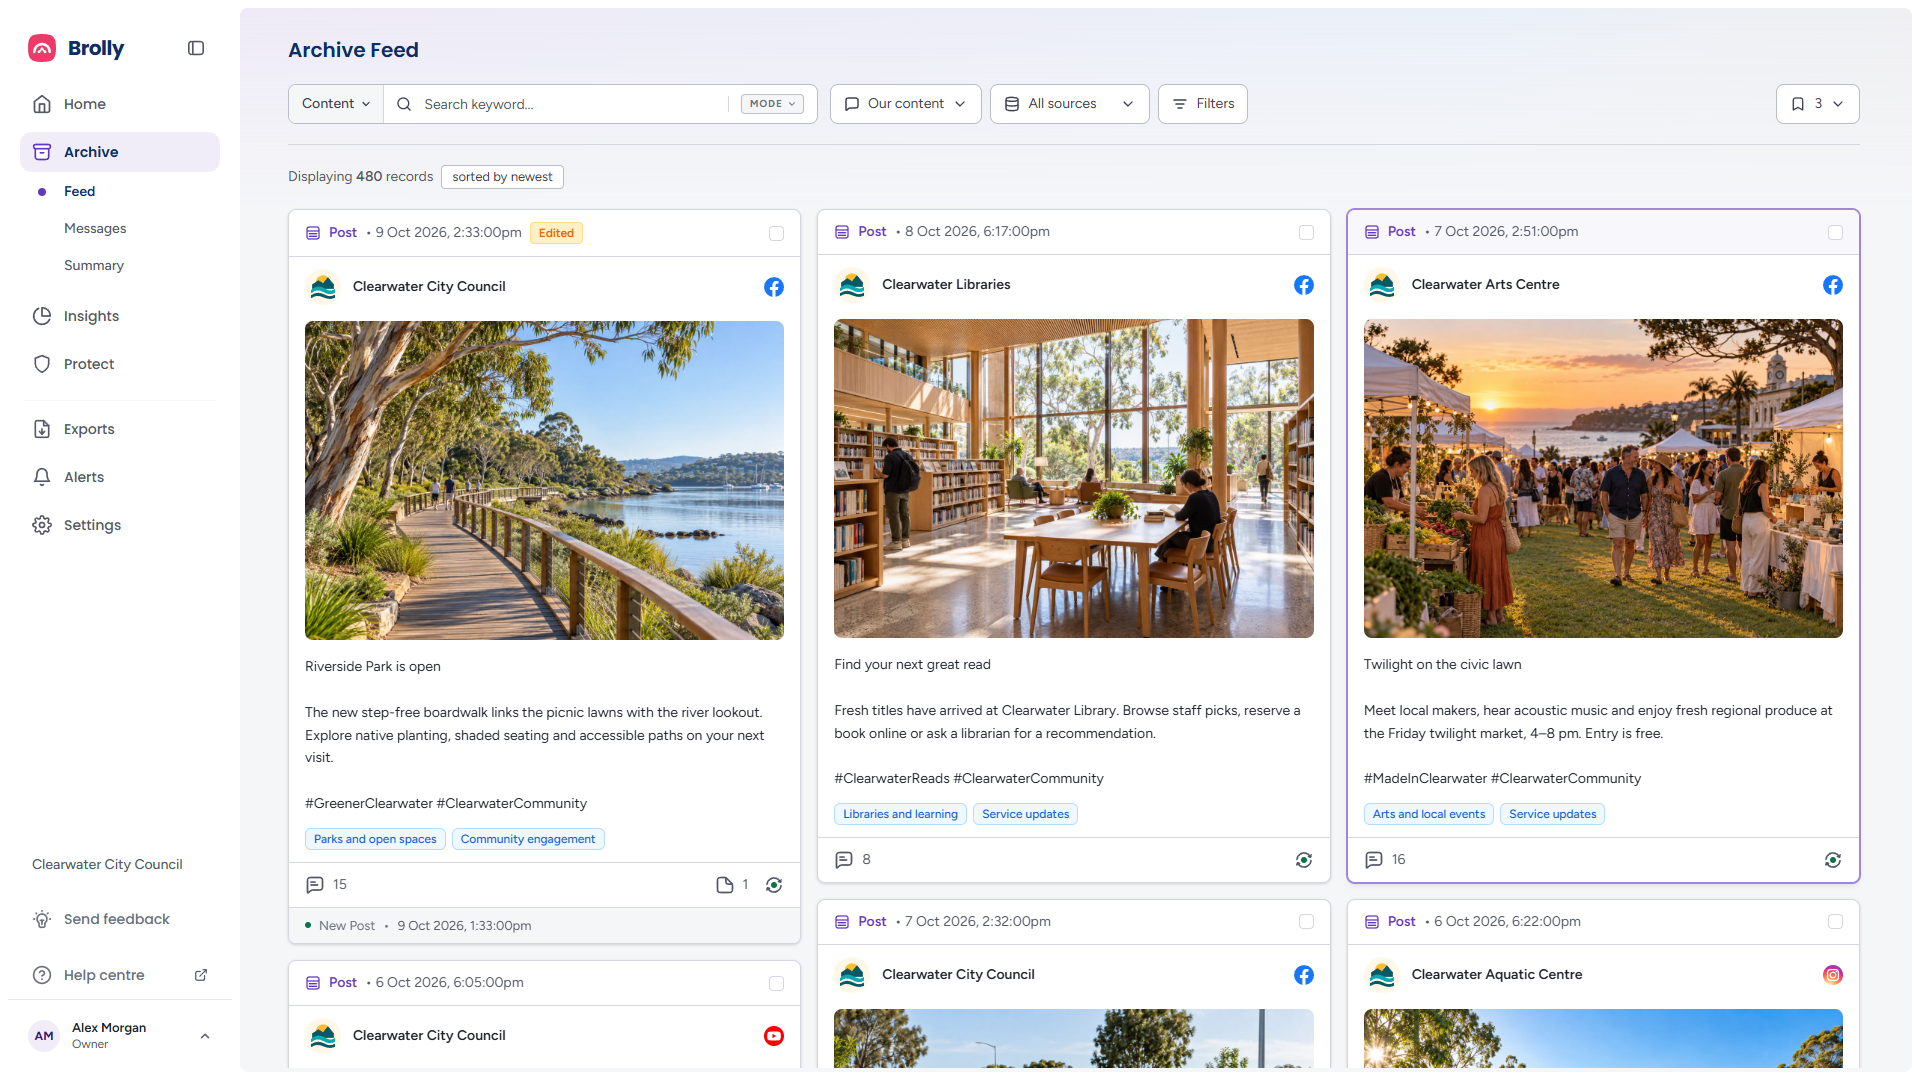This screenshot has width=1920, height=1080.
Task: Open Exports in sidebar
Action: (x=120, y=429)
